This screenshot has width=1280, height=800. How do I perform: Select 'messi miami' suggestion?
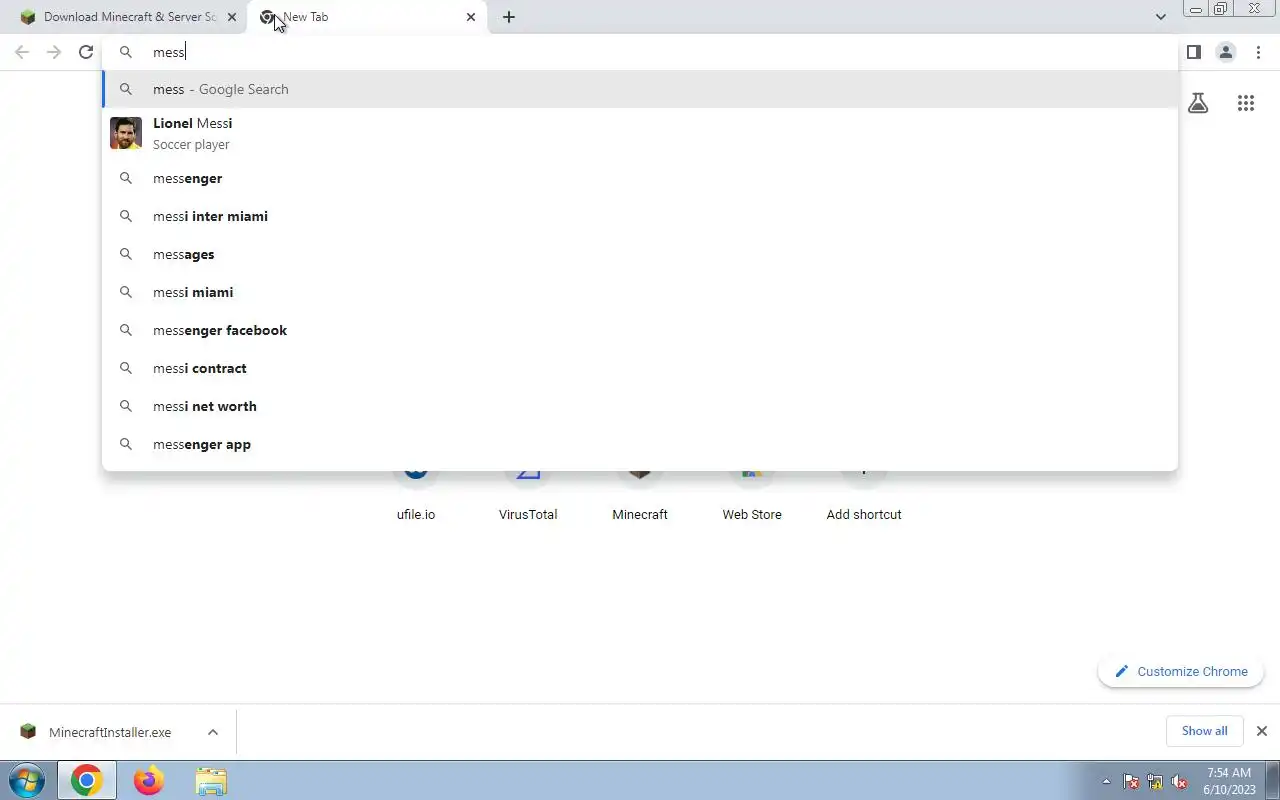(x=640, y=292)
